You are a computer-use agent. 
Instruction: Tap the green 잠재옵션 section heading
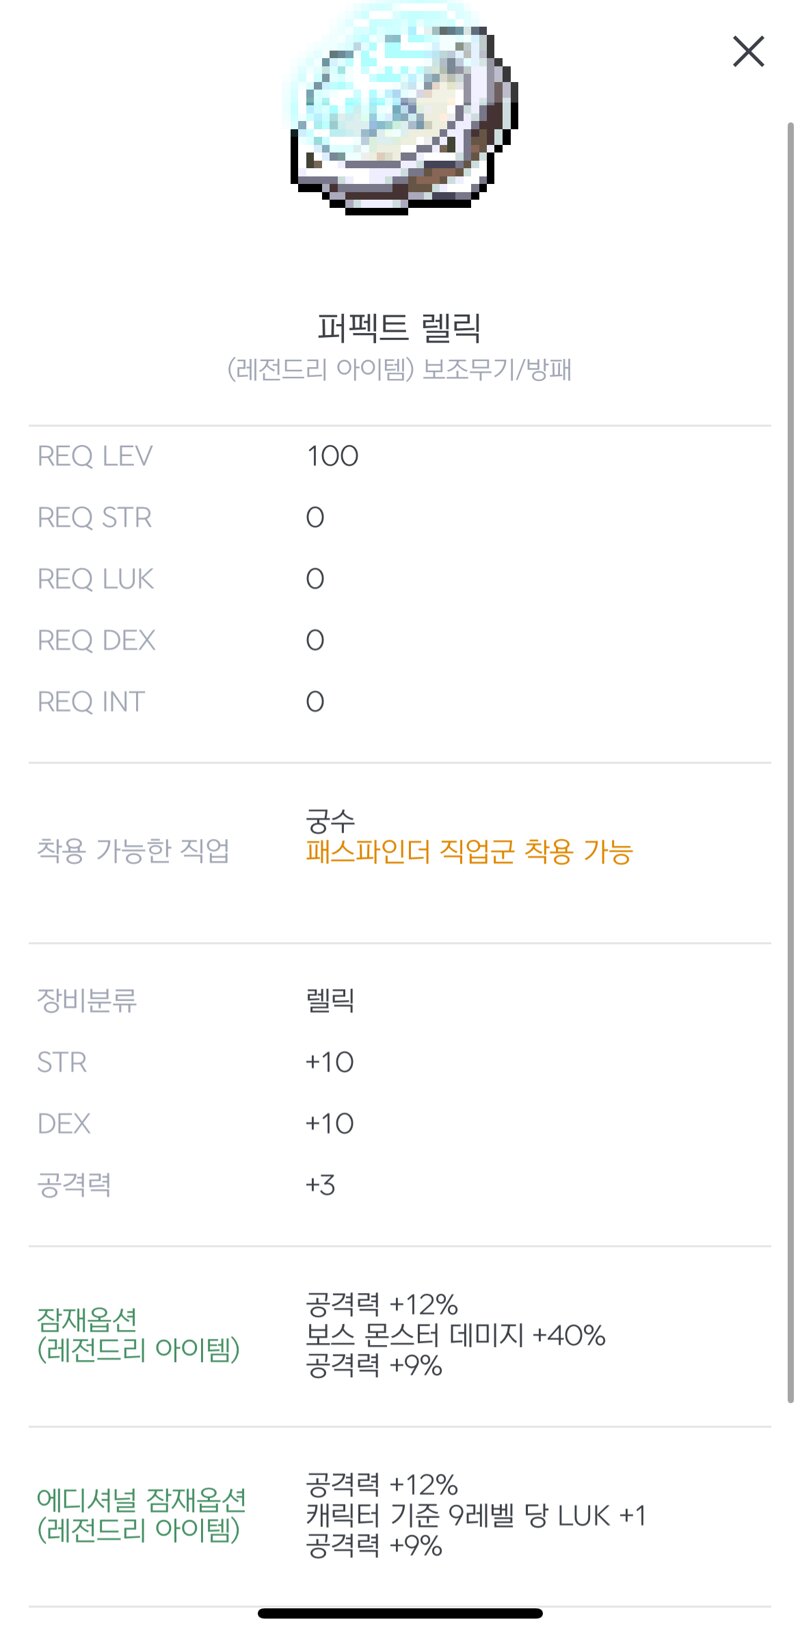(x=138, y=1335)
